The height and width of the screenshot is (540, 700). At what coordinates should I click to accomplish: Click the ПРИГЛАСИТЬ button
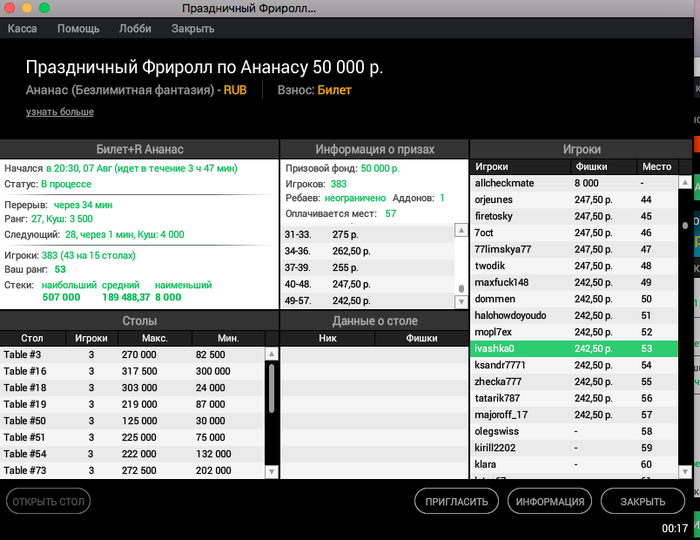pos(456,501)
